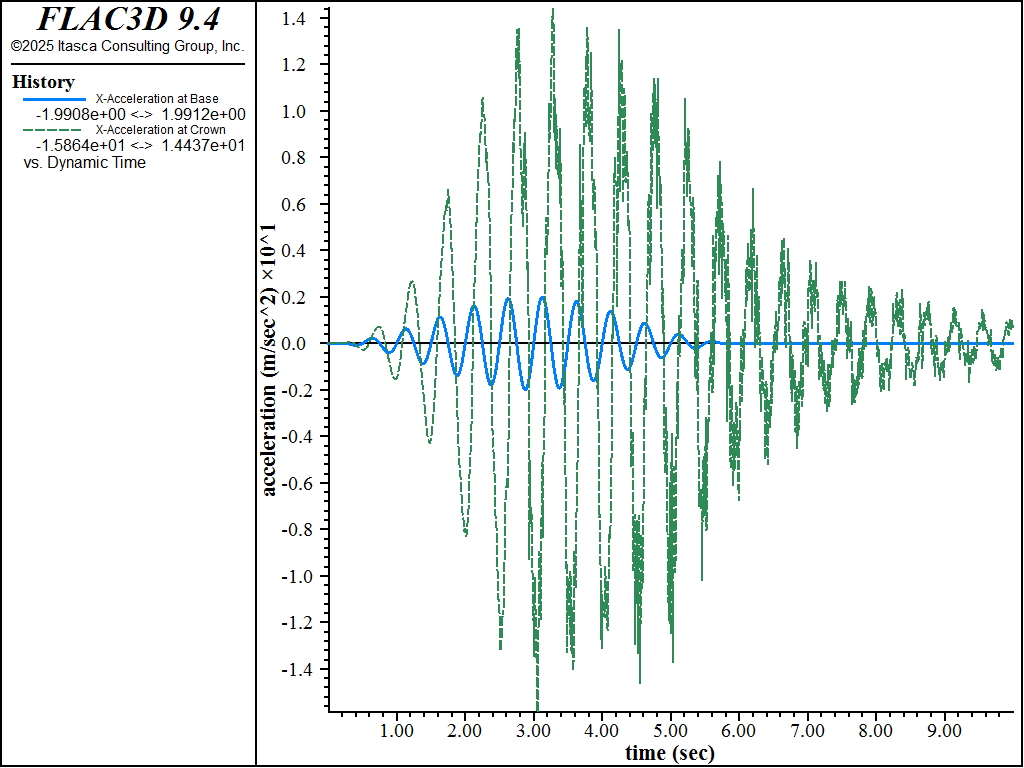Click the solid blue legend line sample
Viewport: 1024px width, 768px height.
(54, 99)
